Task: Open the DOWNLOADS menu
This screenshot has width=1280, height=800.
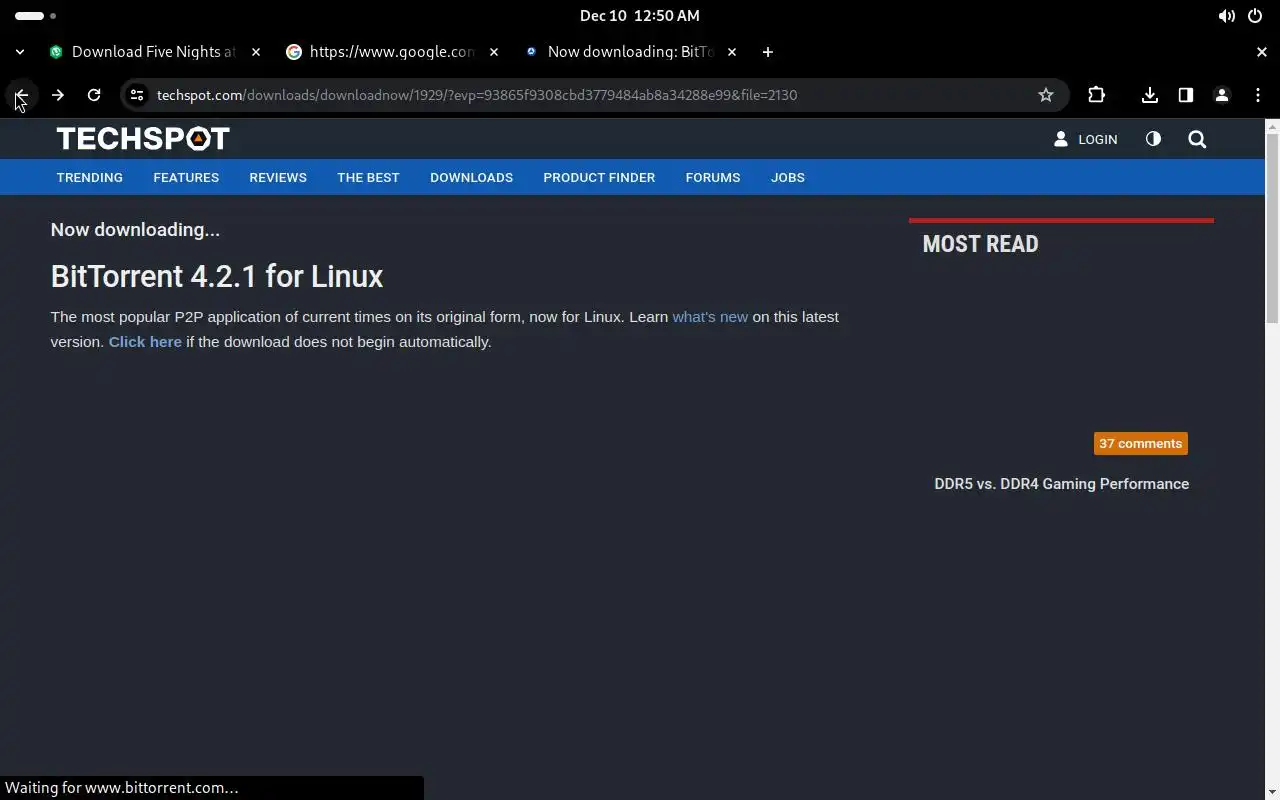Action: click(x=471, y=177)
